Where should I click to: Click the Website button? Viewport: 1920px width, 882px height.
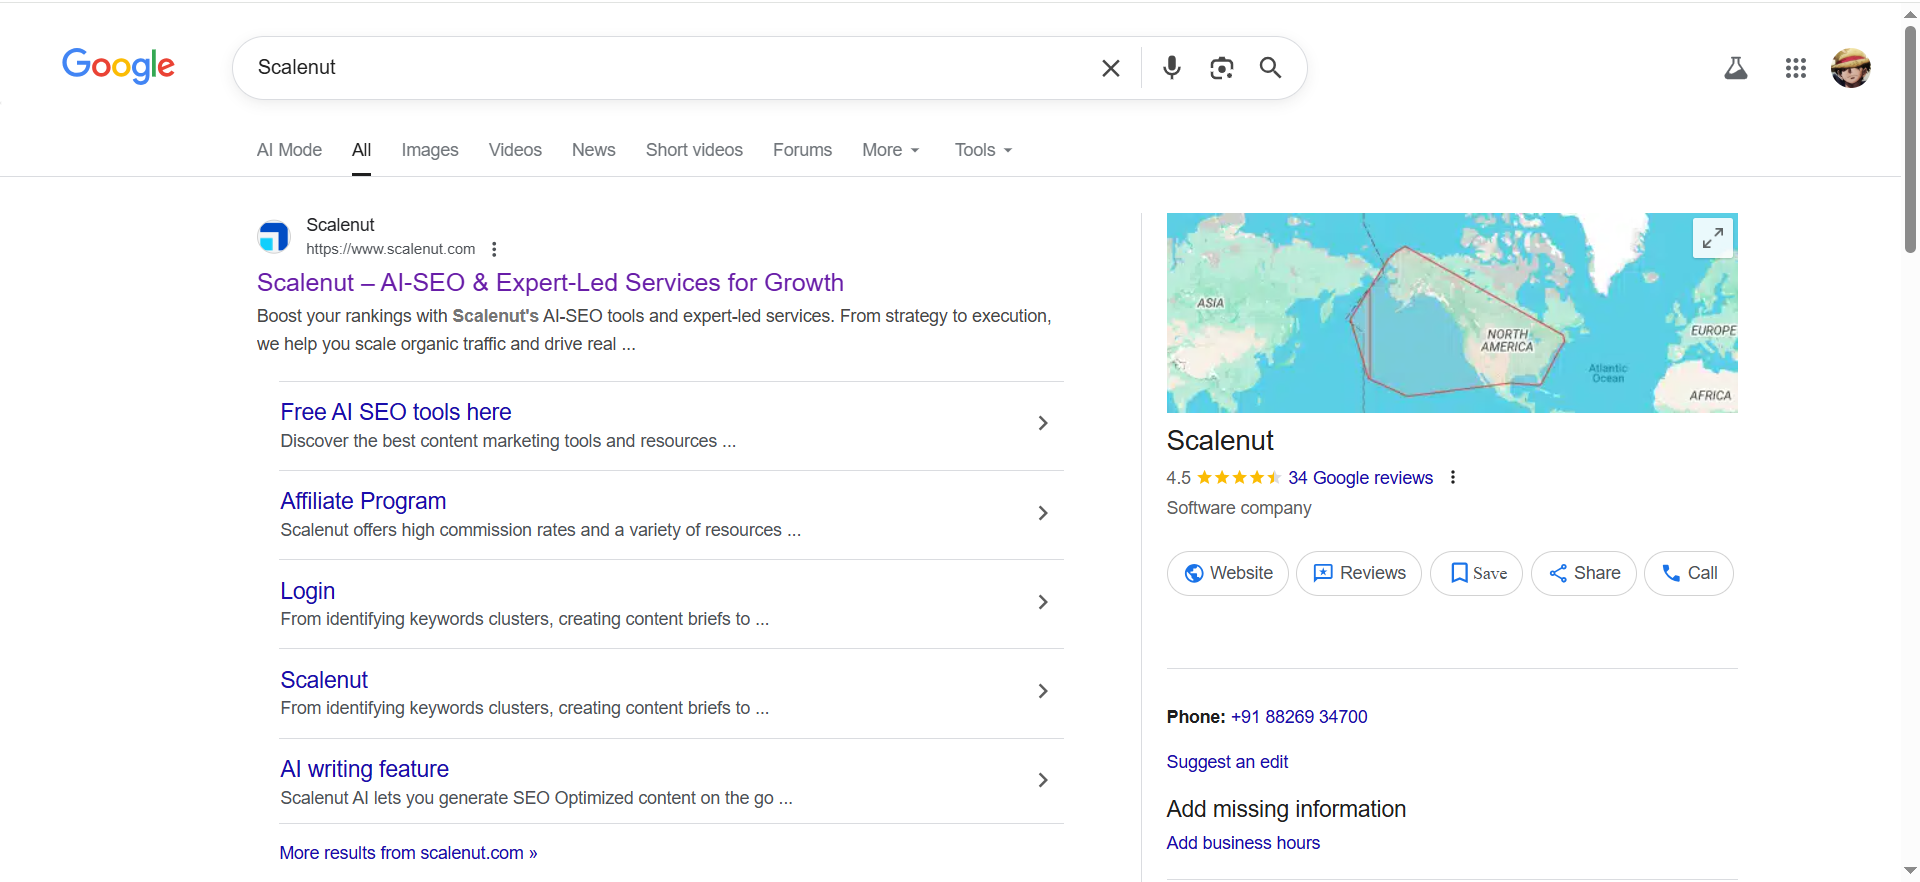[1228, 573]
